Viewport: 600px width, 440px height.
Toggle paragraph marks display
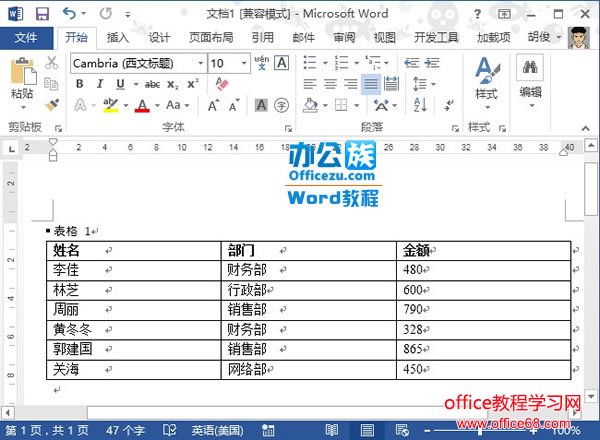(448, 104)
